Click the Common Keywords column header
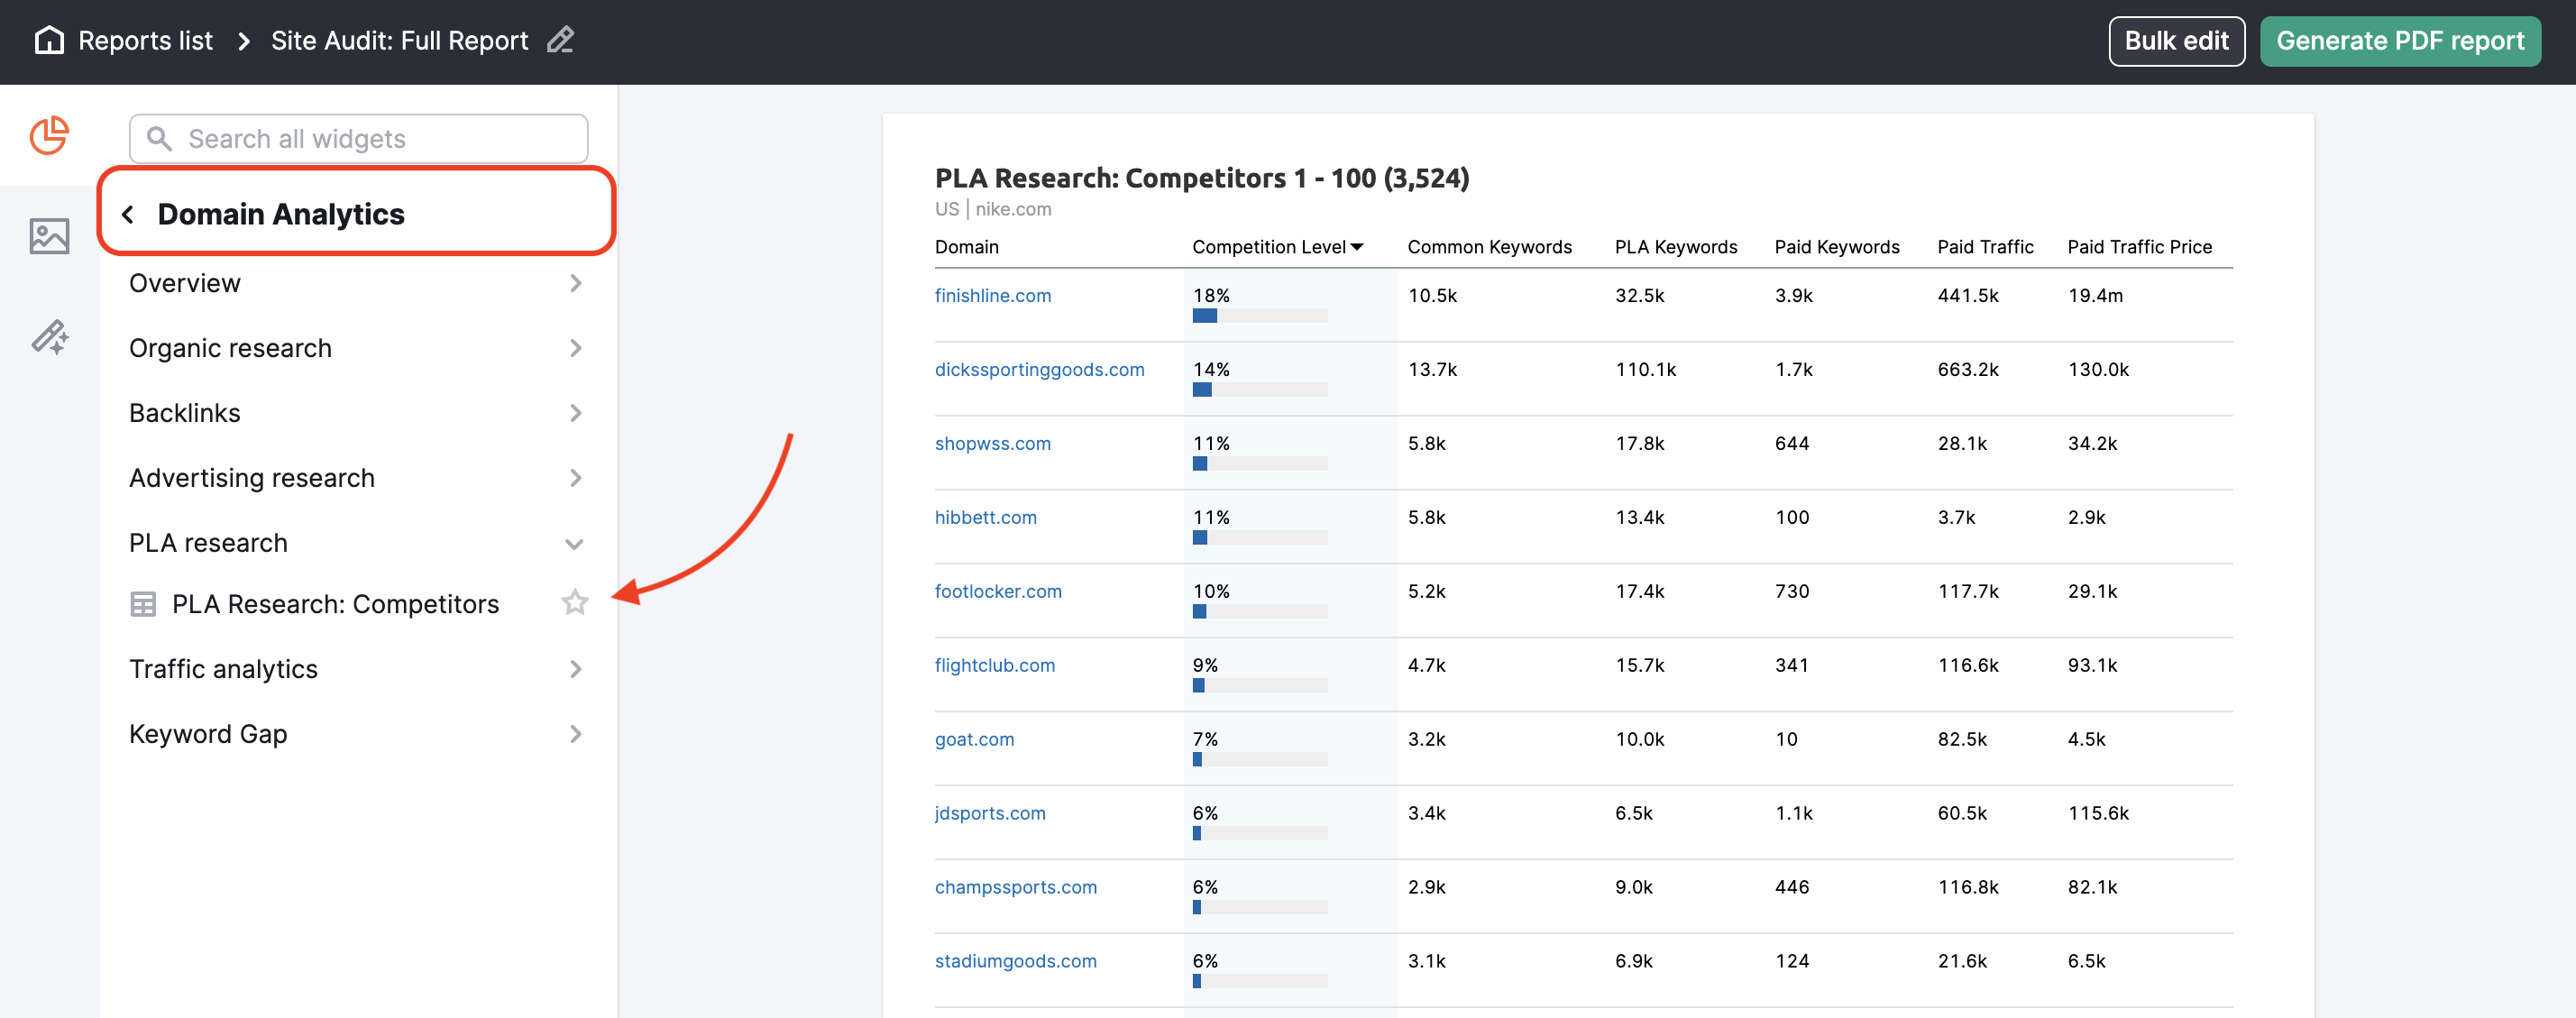This screenshot has width=2576, height=1018. click(1489, 247)
